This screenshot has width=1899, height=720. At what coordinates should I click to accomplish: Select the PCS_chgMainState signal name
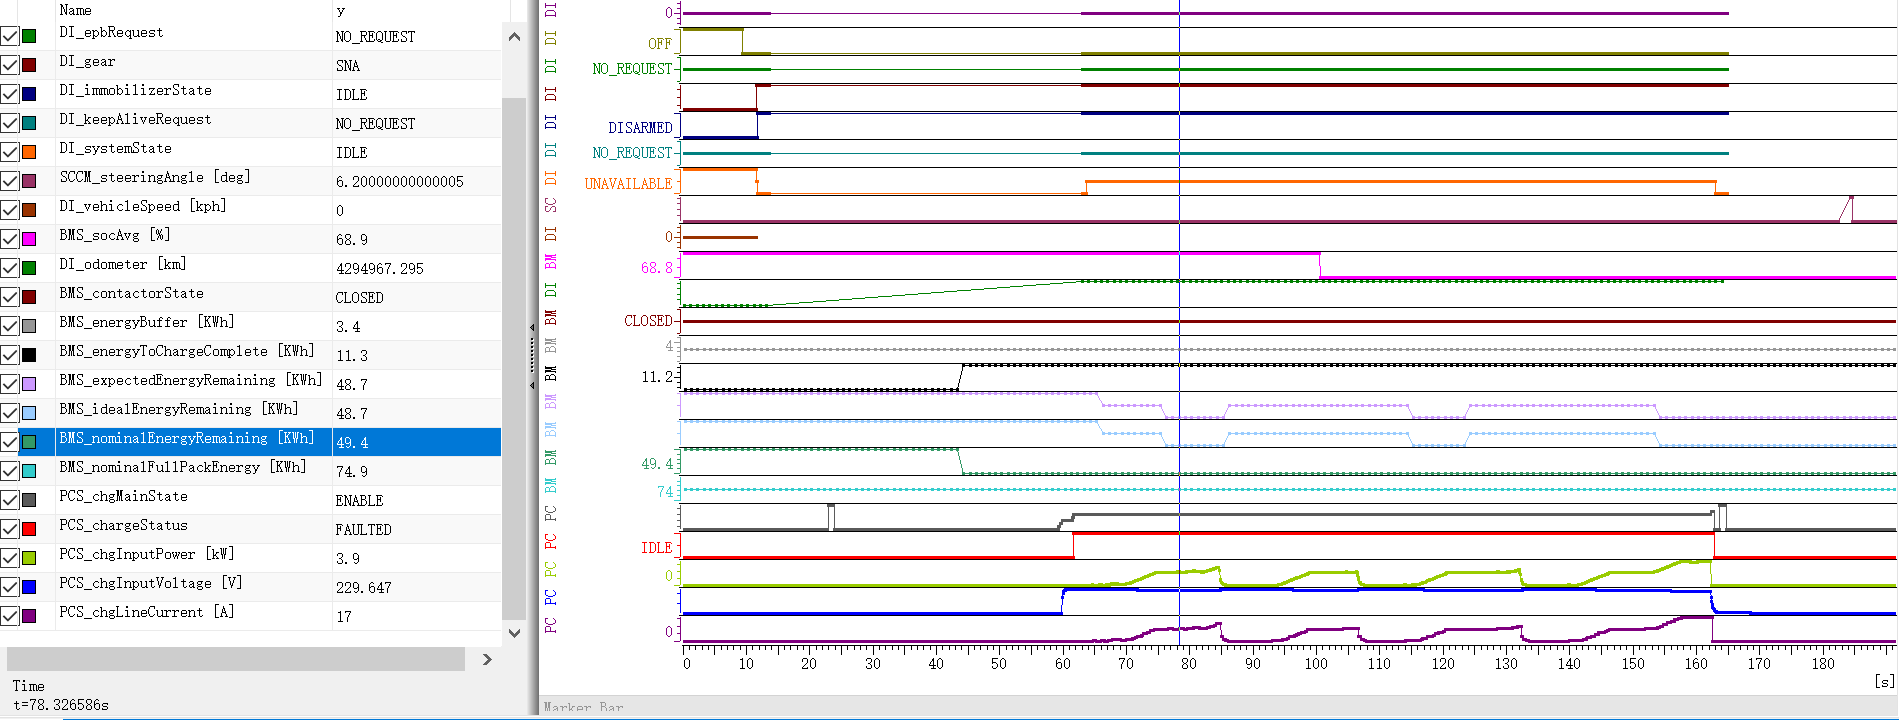[x=123, y=497]
